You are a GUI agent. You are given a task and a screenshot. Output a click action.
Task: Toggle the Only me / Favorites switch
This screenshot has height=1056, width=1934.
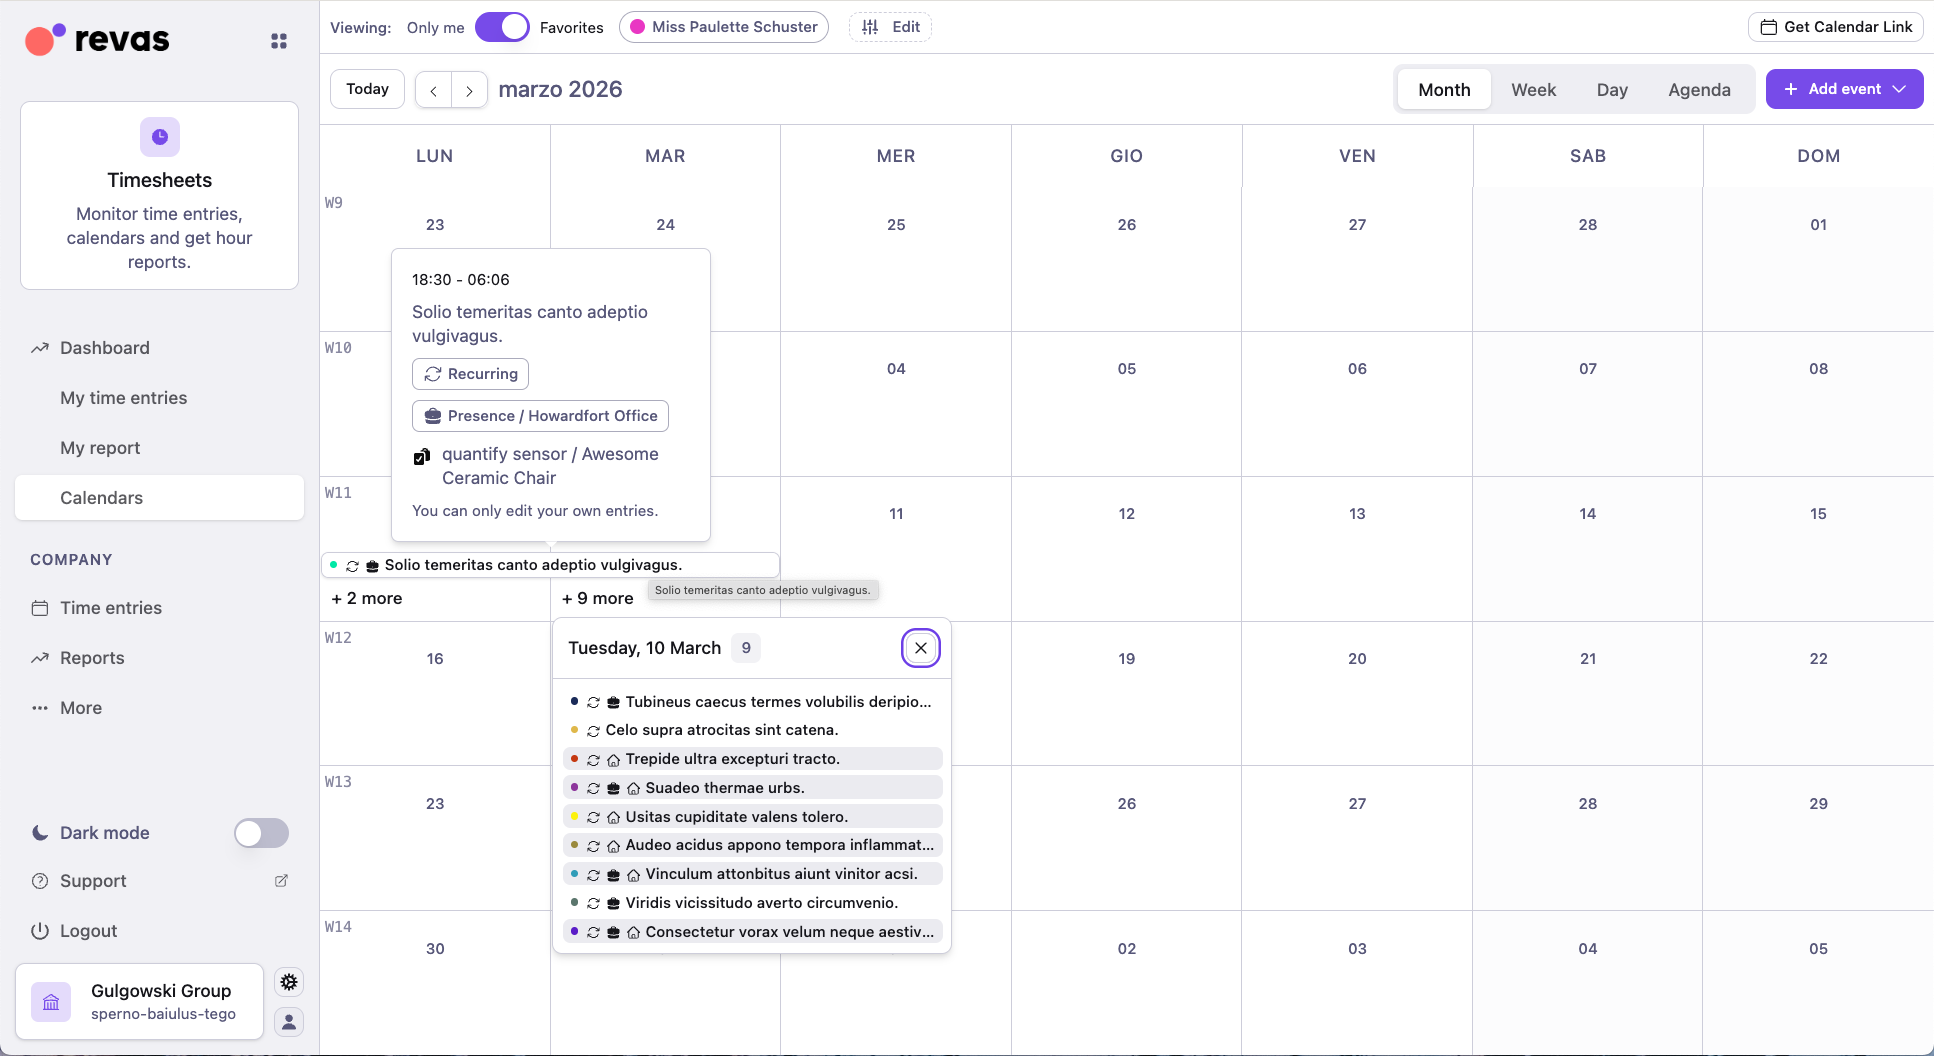(x=502, y=27)
